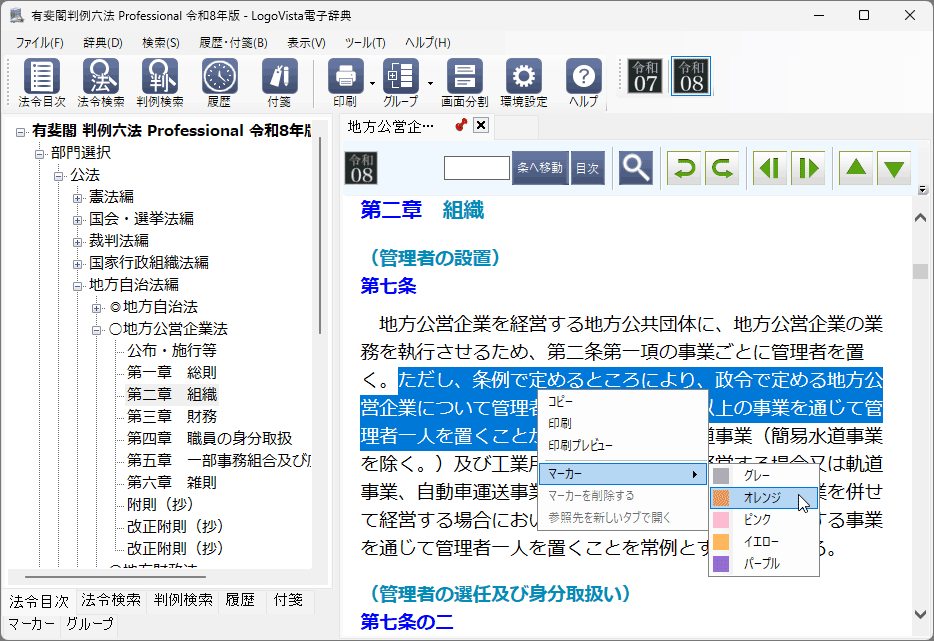Click the green up arrow button
The width and height of the screenshot is (934, 641).
click(855, 168)
